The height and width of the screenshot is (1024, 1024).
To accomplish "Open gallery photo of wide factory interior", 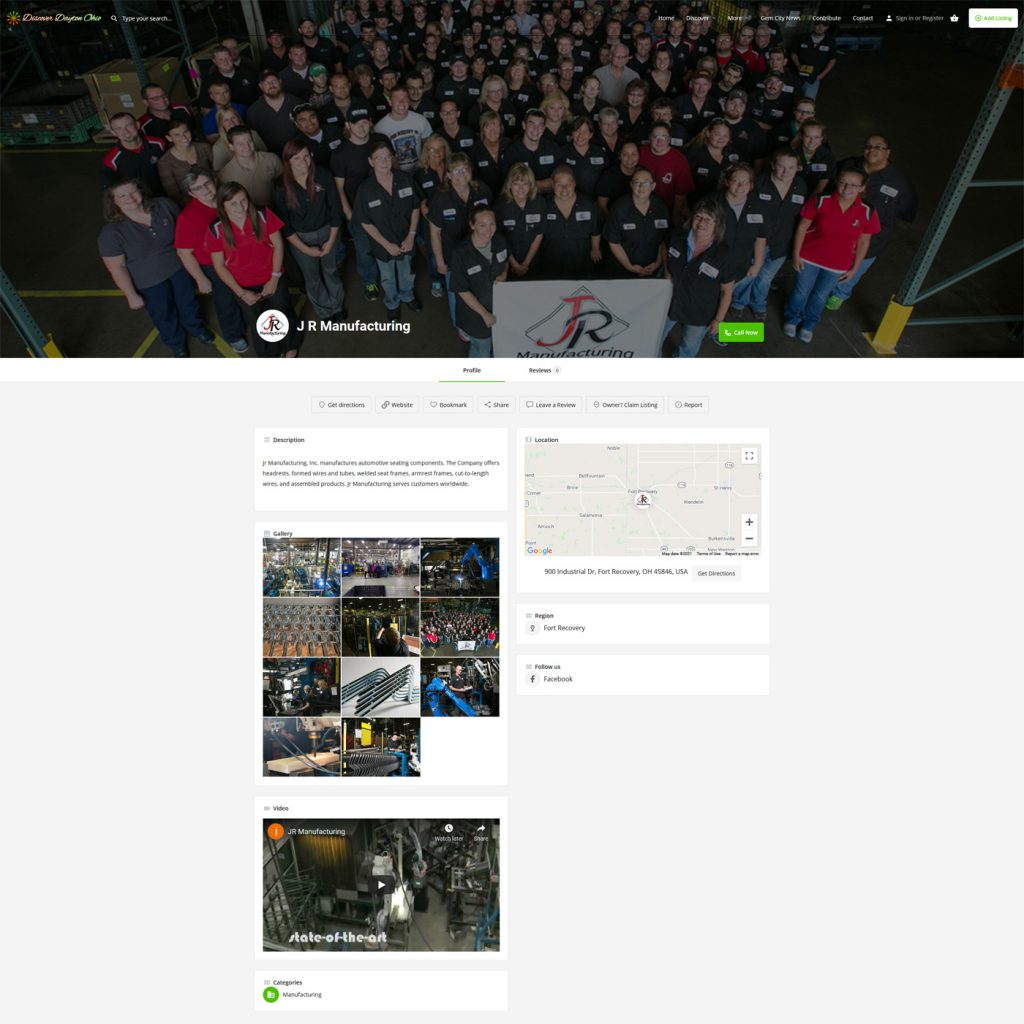I will pyautogui.click(x=381, y=567).
